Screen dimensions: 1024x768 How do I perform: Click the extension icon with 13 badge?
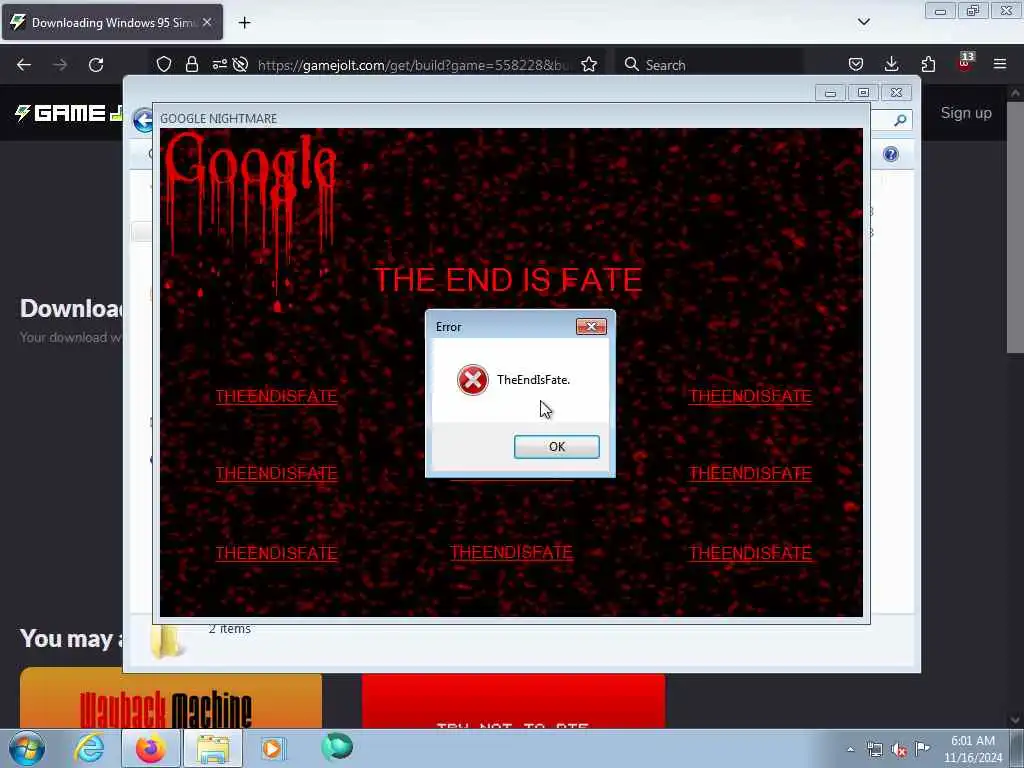coord(965,62)
